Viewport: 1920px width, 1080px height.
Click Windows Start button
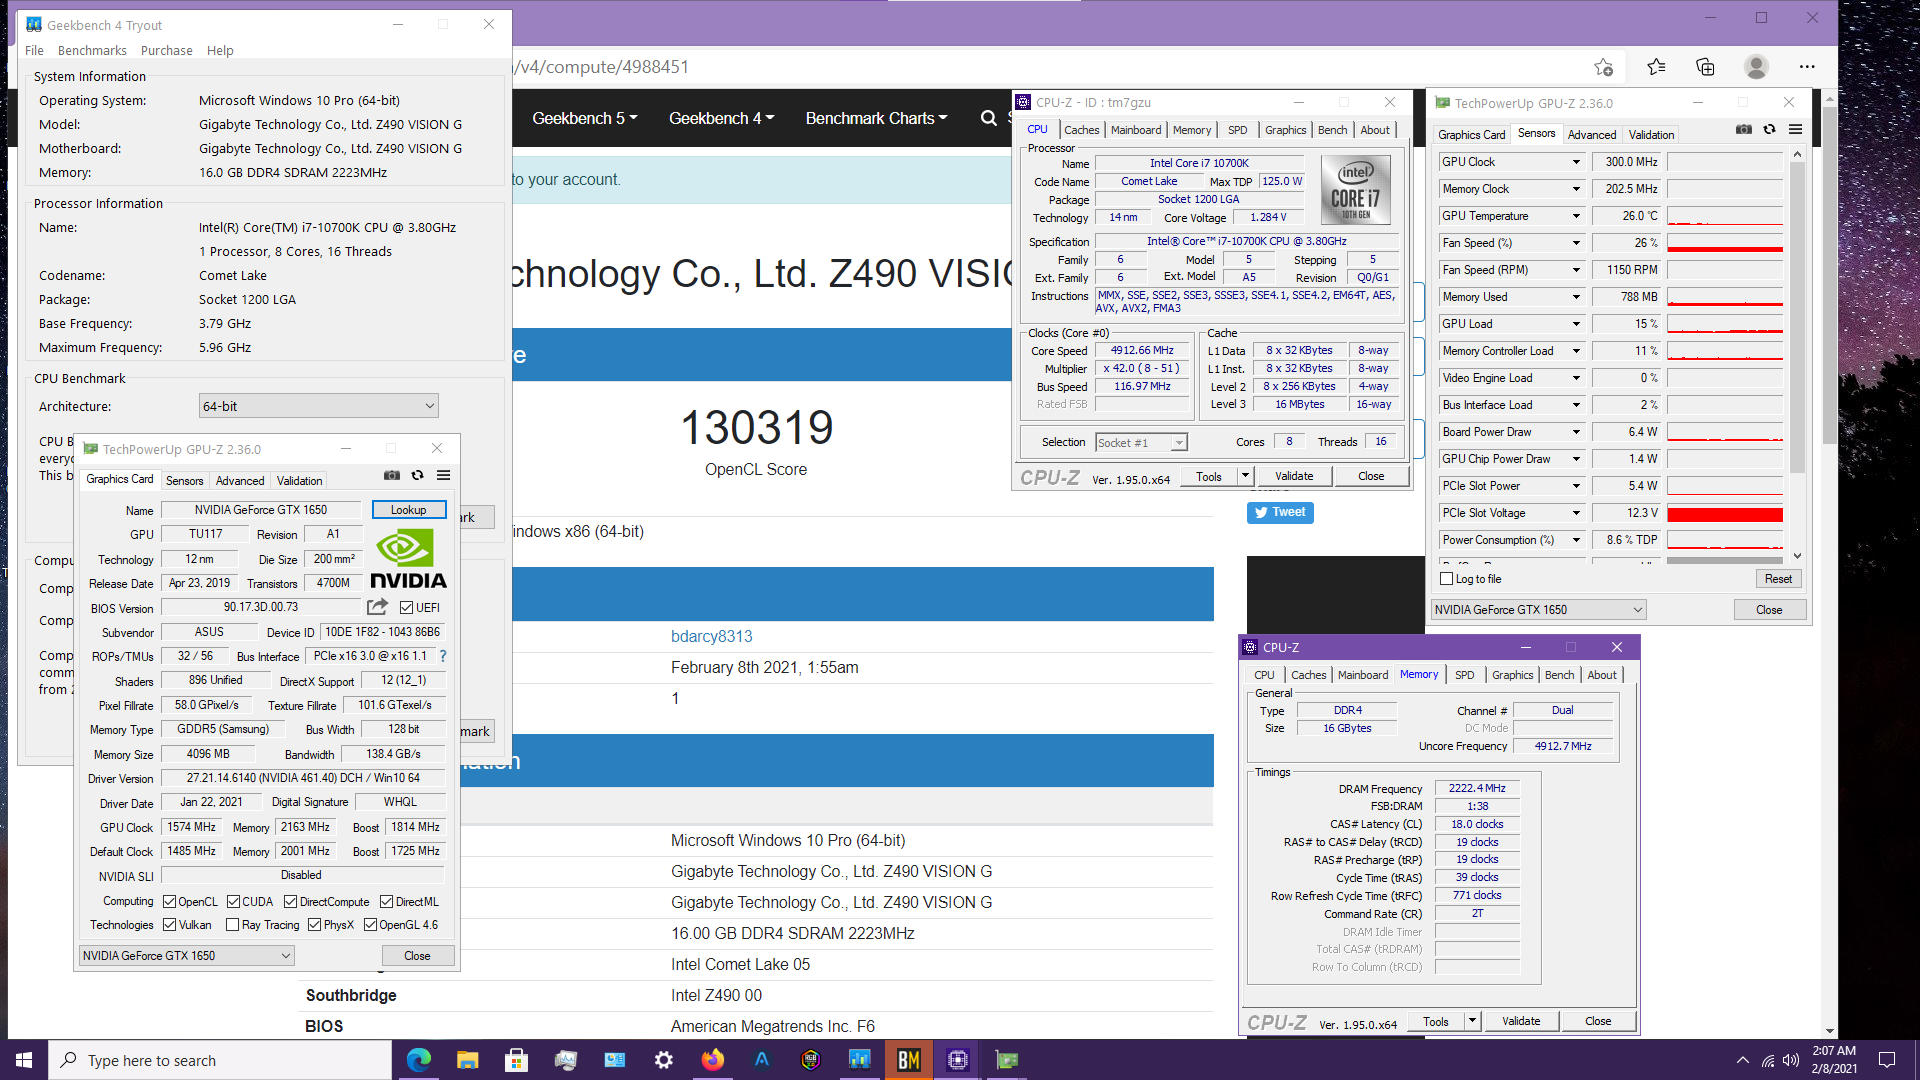[24, 1060]
